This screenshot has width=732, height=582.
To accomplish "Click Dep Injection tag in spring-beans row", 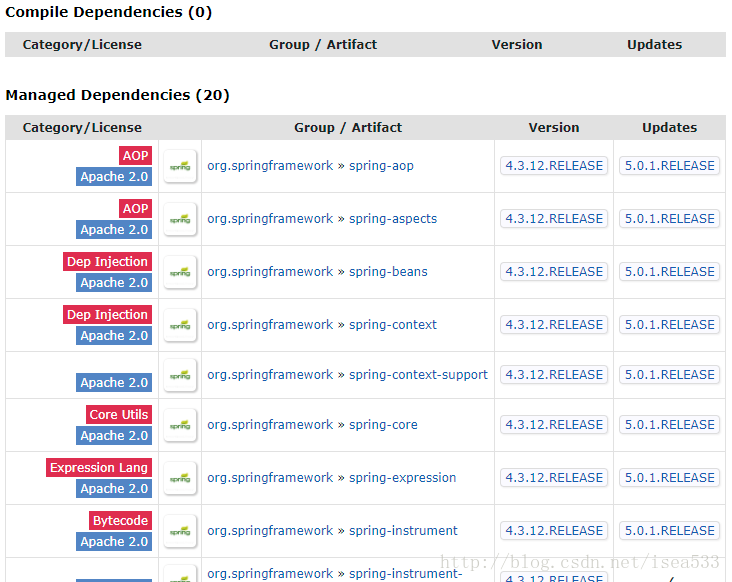I will click(107, 261).
